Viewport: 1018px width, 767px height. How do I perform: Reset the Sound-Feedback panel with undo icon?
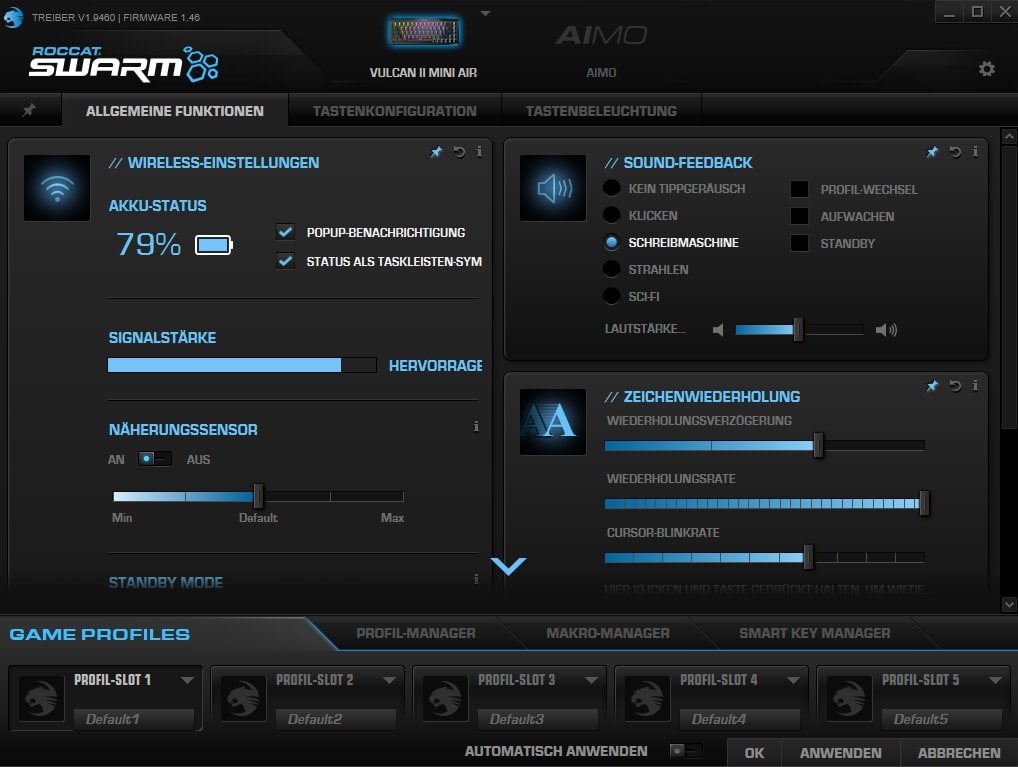955,152
